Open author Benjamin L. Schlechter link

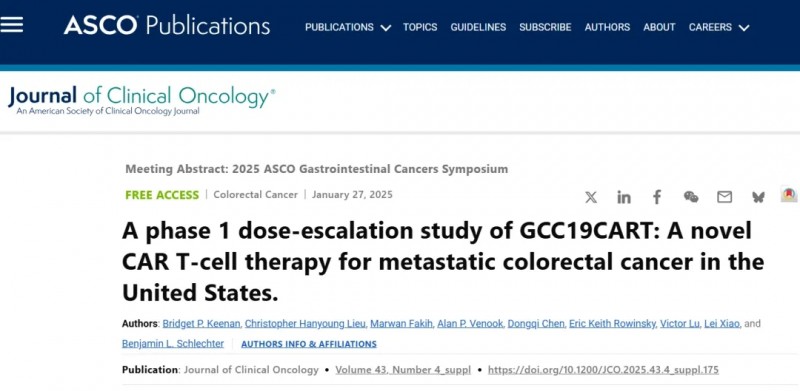click(x=172, y=344)
